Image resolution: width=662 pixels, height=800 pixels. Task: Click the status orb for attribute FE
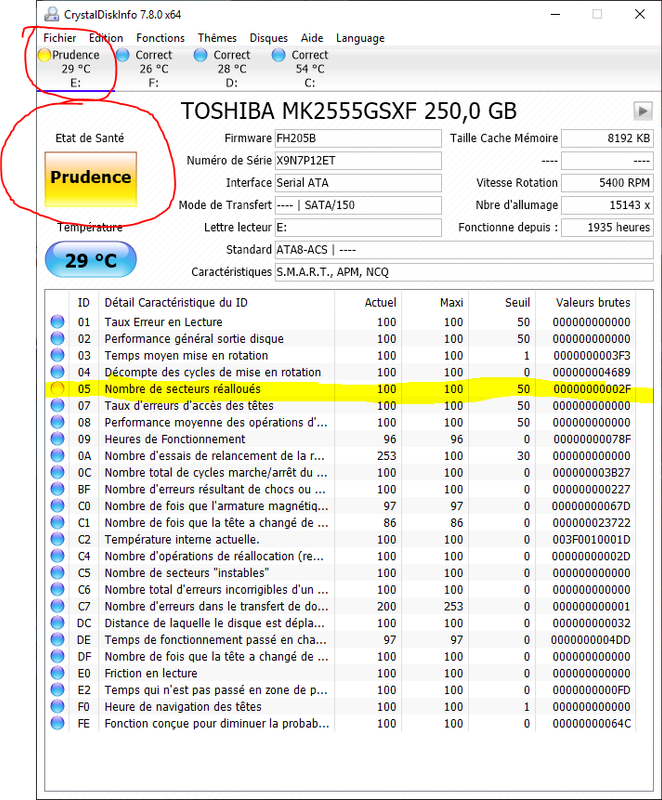(x=57, y=723)
